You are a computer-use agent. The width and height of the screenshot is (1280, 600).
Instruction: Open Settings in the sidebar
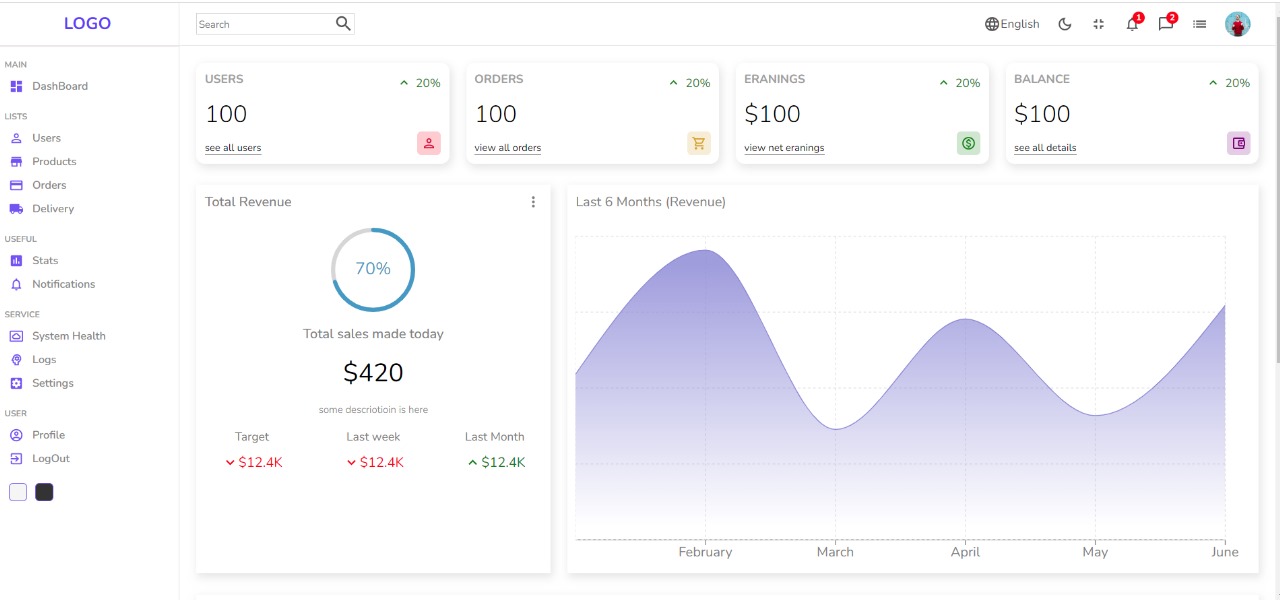53,383
